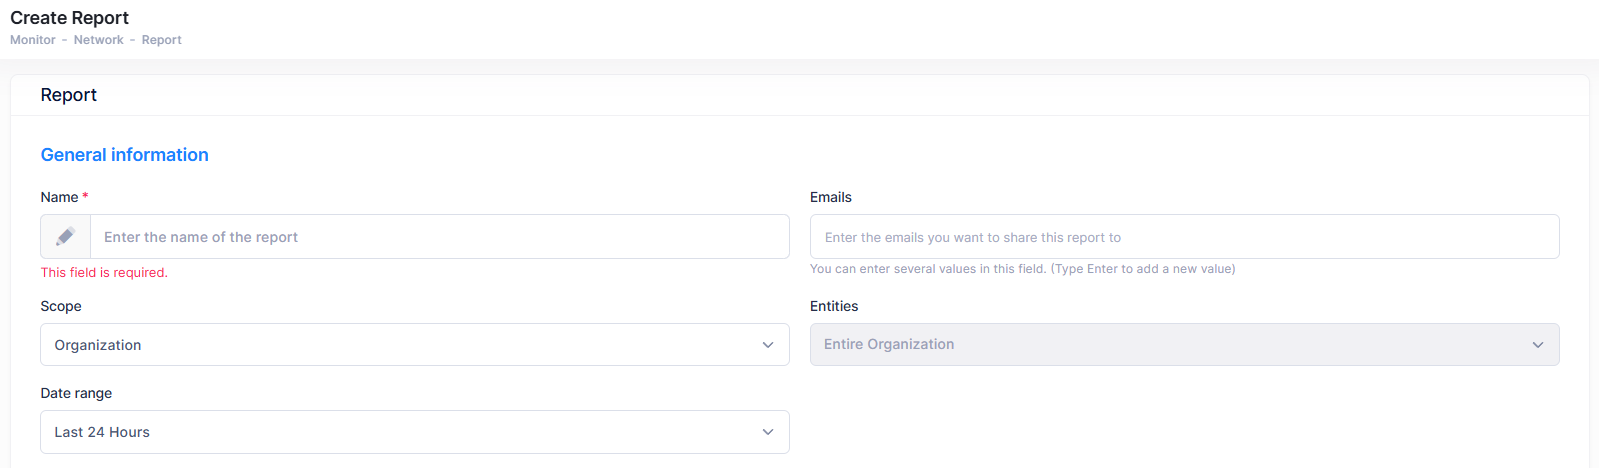Click the Entities label text
This screenshot has width=1599, height=468.
834,306
